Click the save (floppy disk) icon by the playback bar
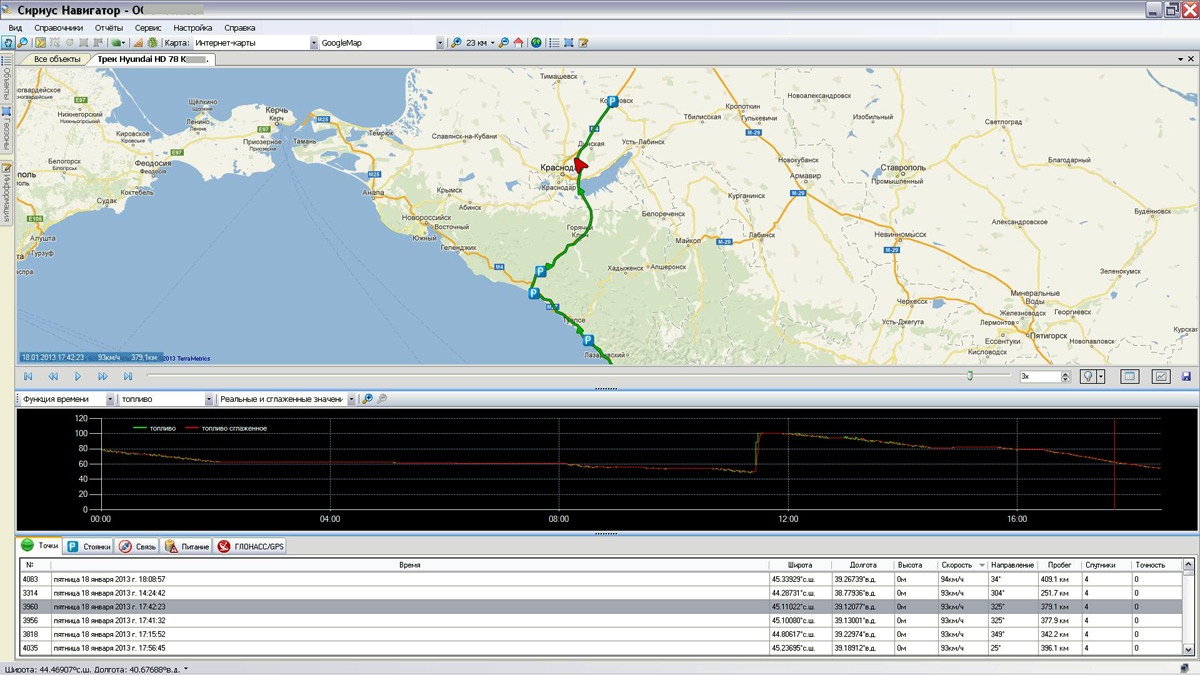Viewport: 1200px width, 675px height. [1186, 377]
